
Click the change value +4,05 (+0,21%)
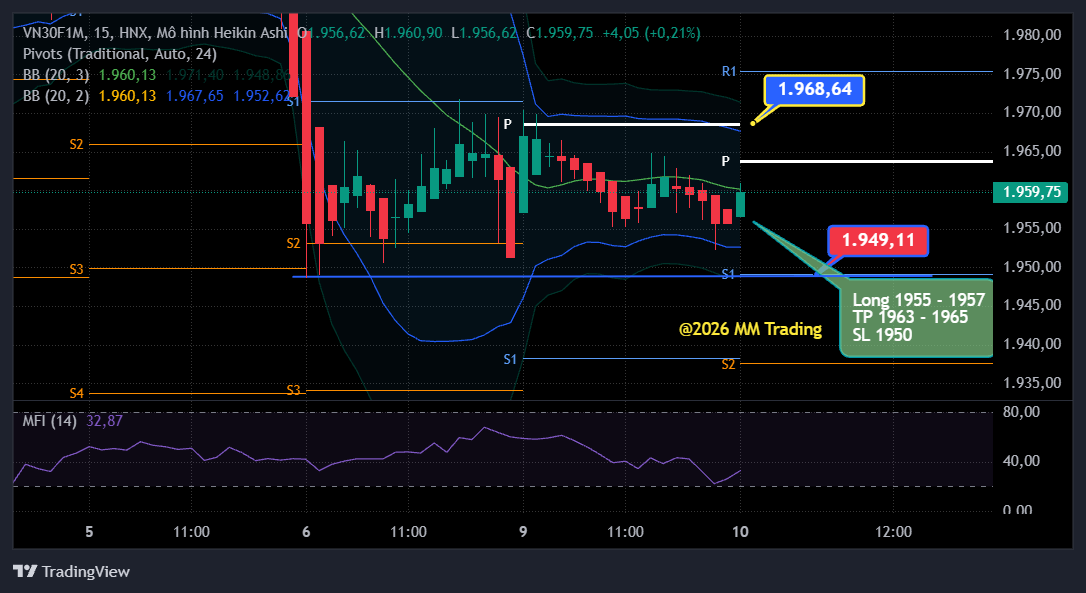point(651,33)
